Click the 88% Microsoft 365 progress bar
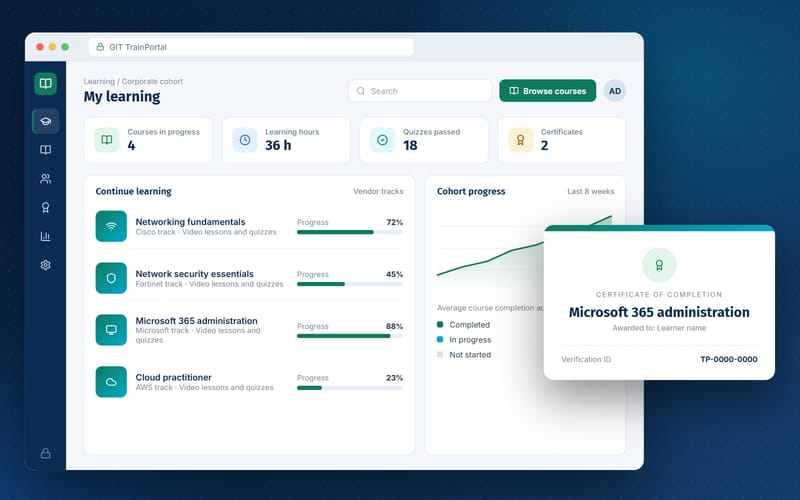 350,336
